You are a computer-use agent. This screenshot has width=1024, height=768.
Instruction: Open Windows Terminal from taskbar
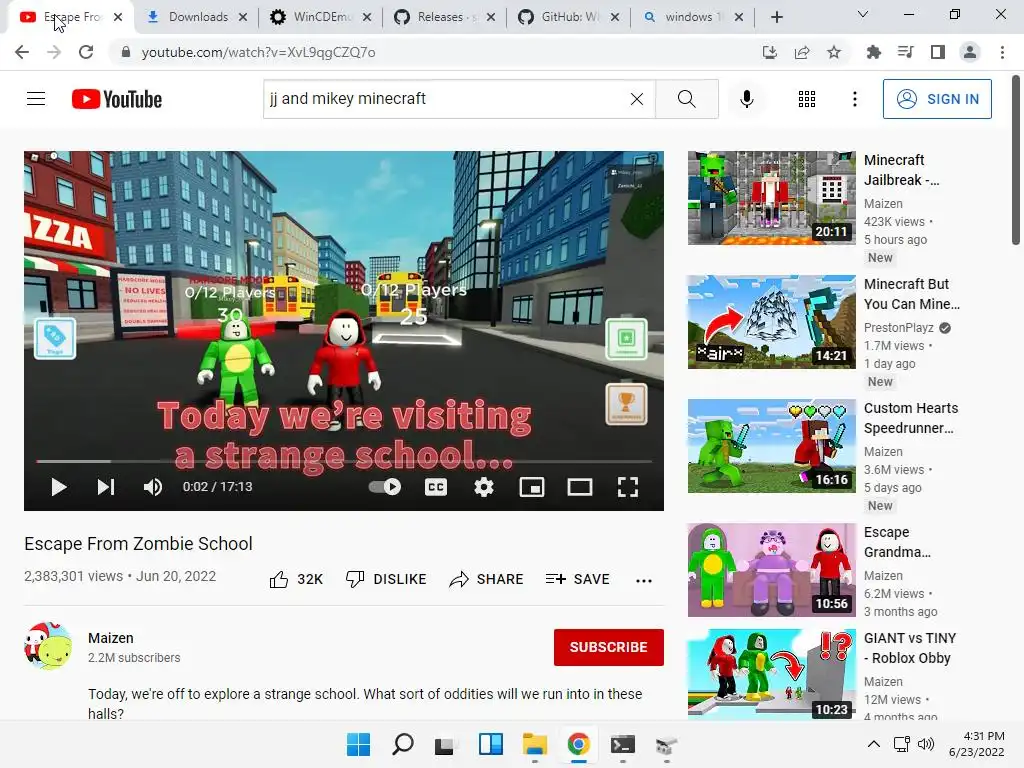(x=622, y=744)
